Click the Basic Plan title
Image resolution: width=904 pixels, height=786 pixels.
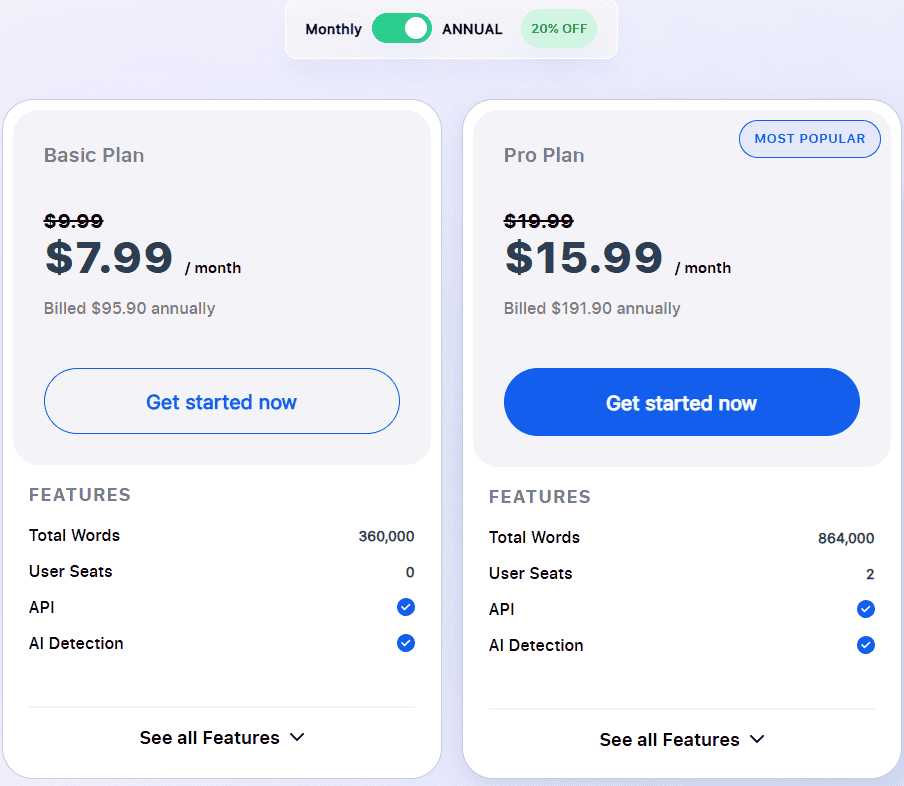point(94,155)
